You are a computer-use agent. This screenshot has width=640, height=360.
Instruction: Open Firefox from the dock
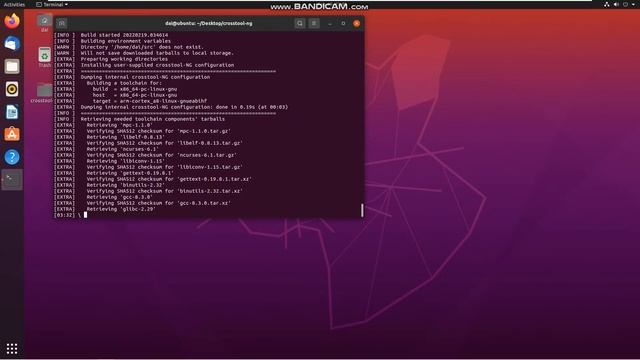pos(12,21)
